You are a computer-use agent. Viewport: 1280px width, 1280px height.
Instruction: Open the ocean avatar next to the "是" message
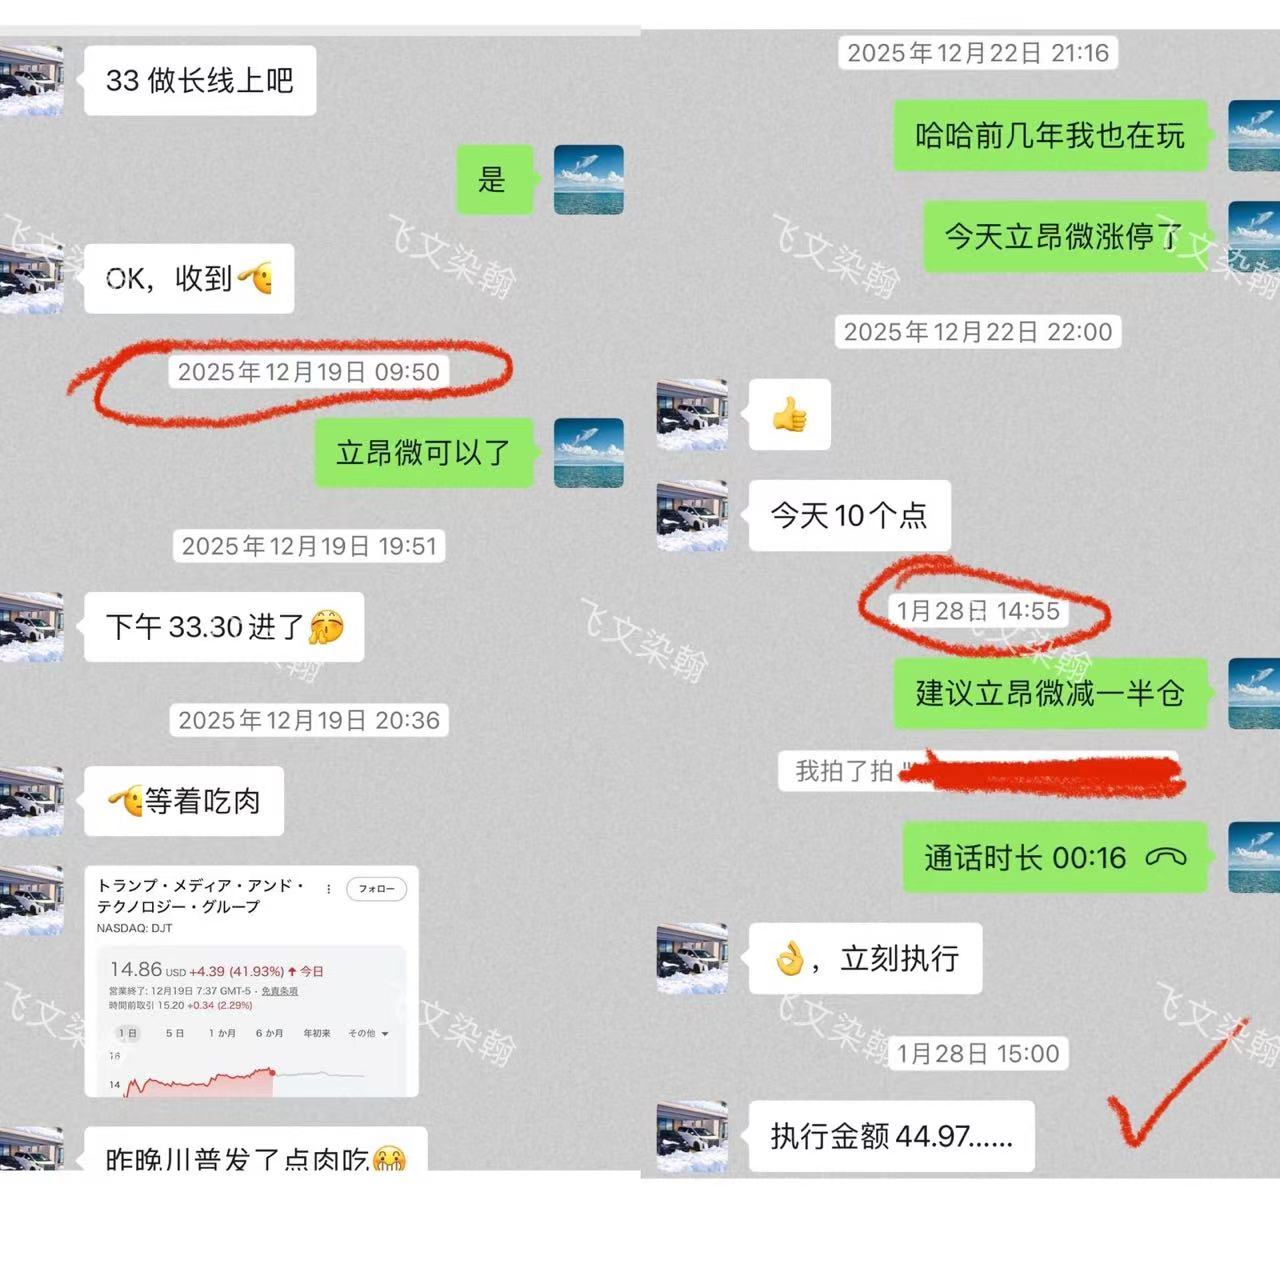pos(589,180)
